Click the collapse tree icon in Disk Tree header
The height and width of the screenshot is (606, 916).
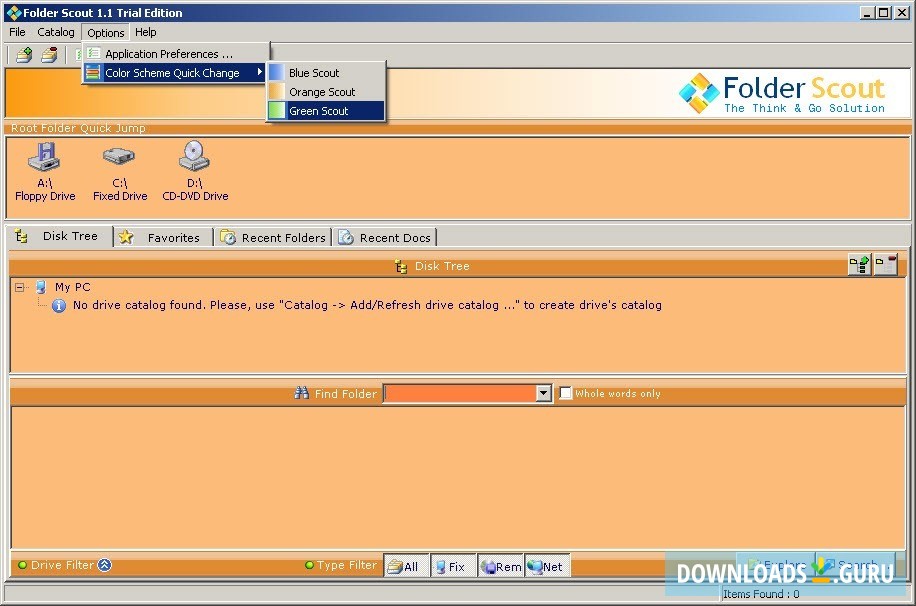(886, 265)
